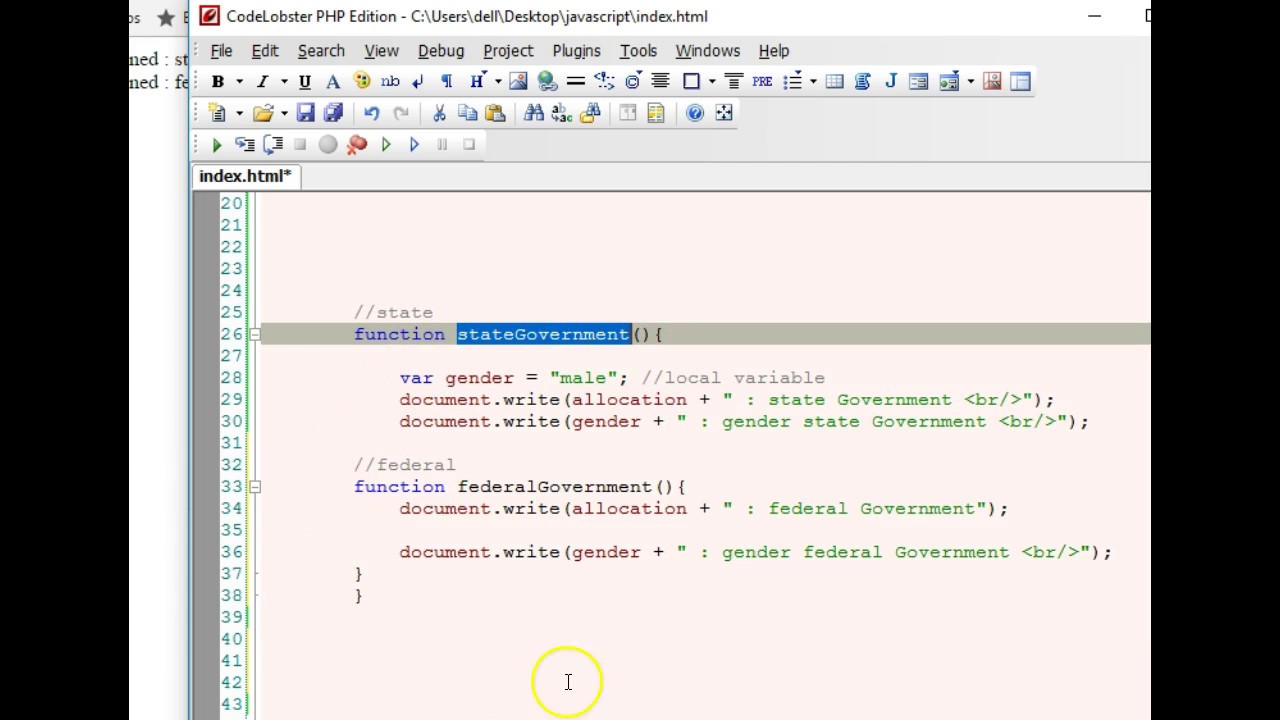Click the Step Into debug icon

[245, 145]
